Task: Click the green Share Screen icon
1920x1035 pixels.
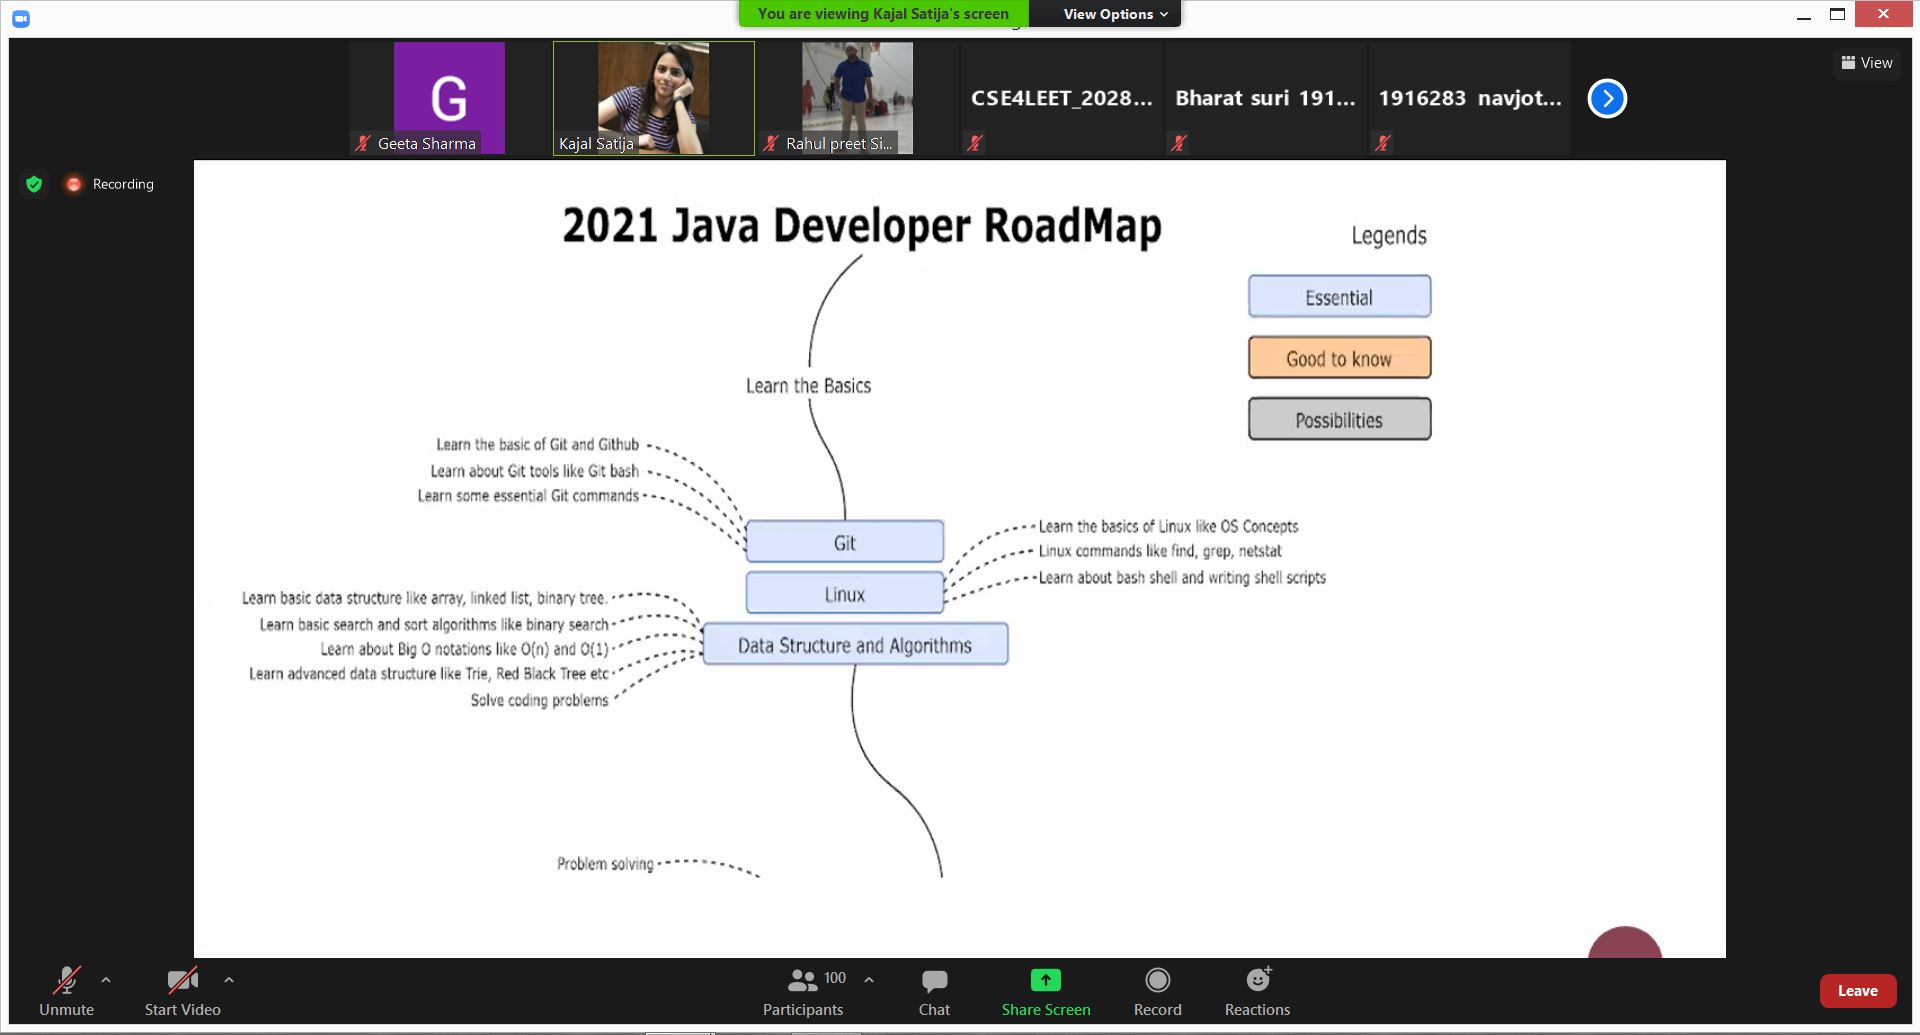Action: [x=1046, y=980]
